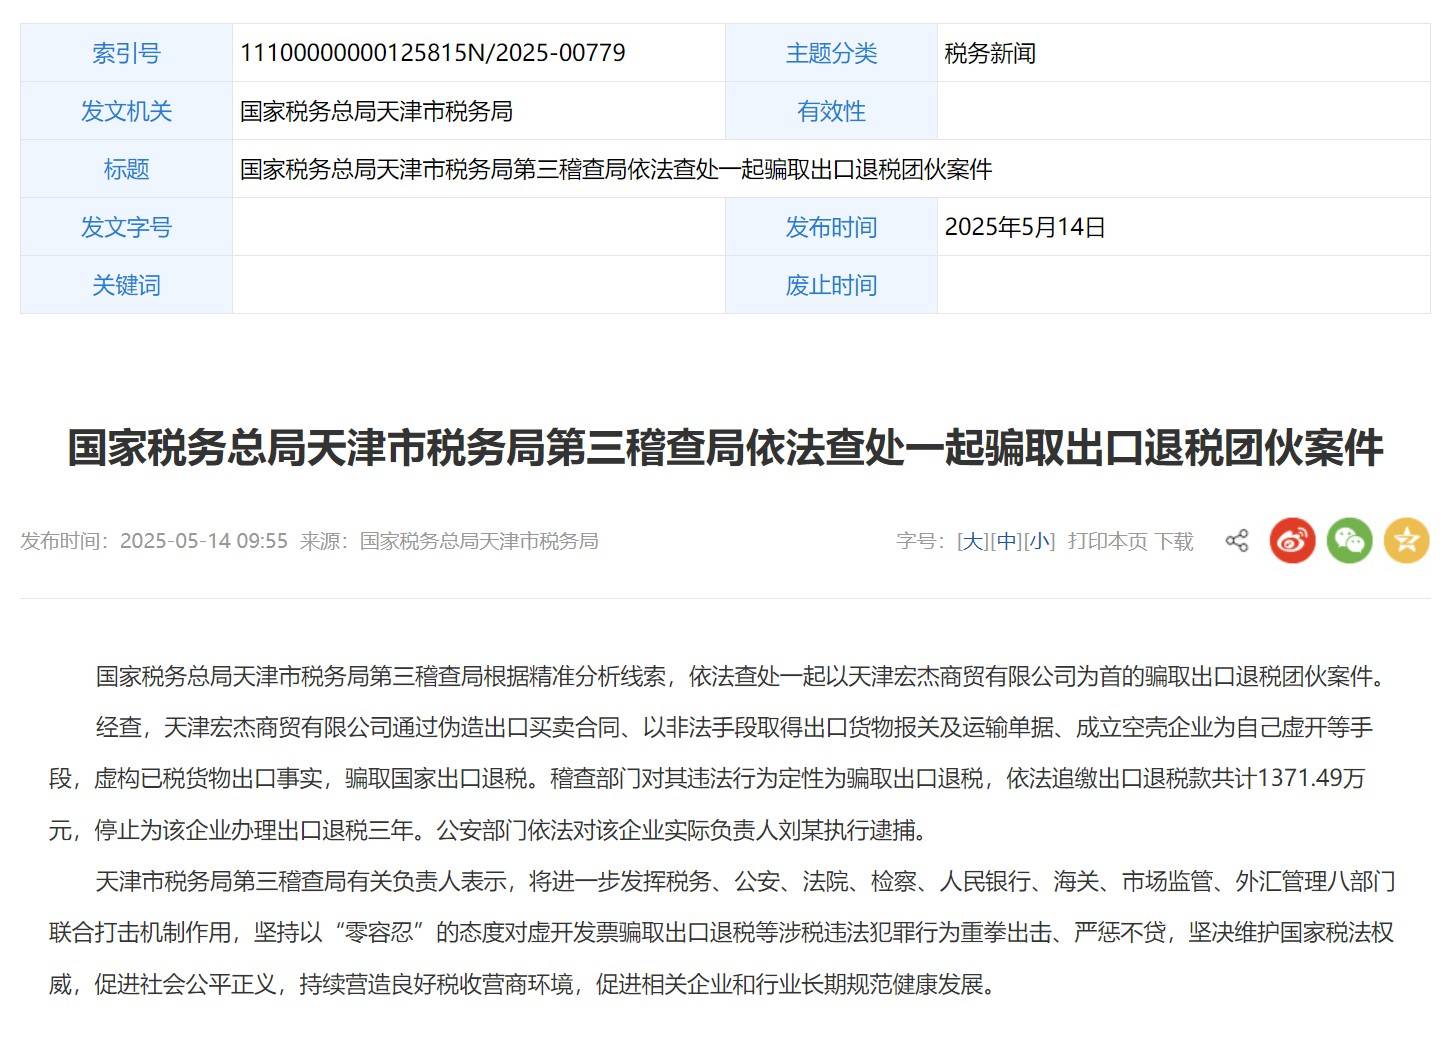This screenshot has width=1442, height=1040.
Task: Click the 主题分类 label cell
Action: coord(831,53)
